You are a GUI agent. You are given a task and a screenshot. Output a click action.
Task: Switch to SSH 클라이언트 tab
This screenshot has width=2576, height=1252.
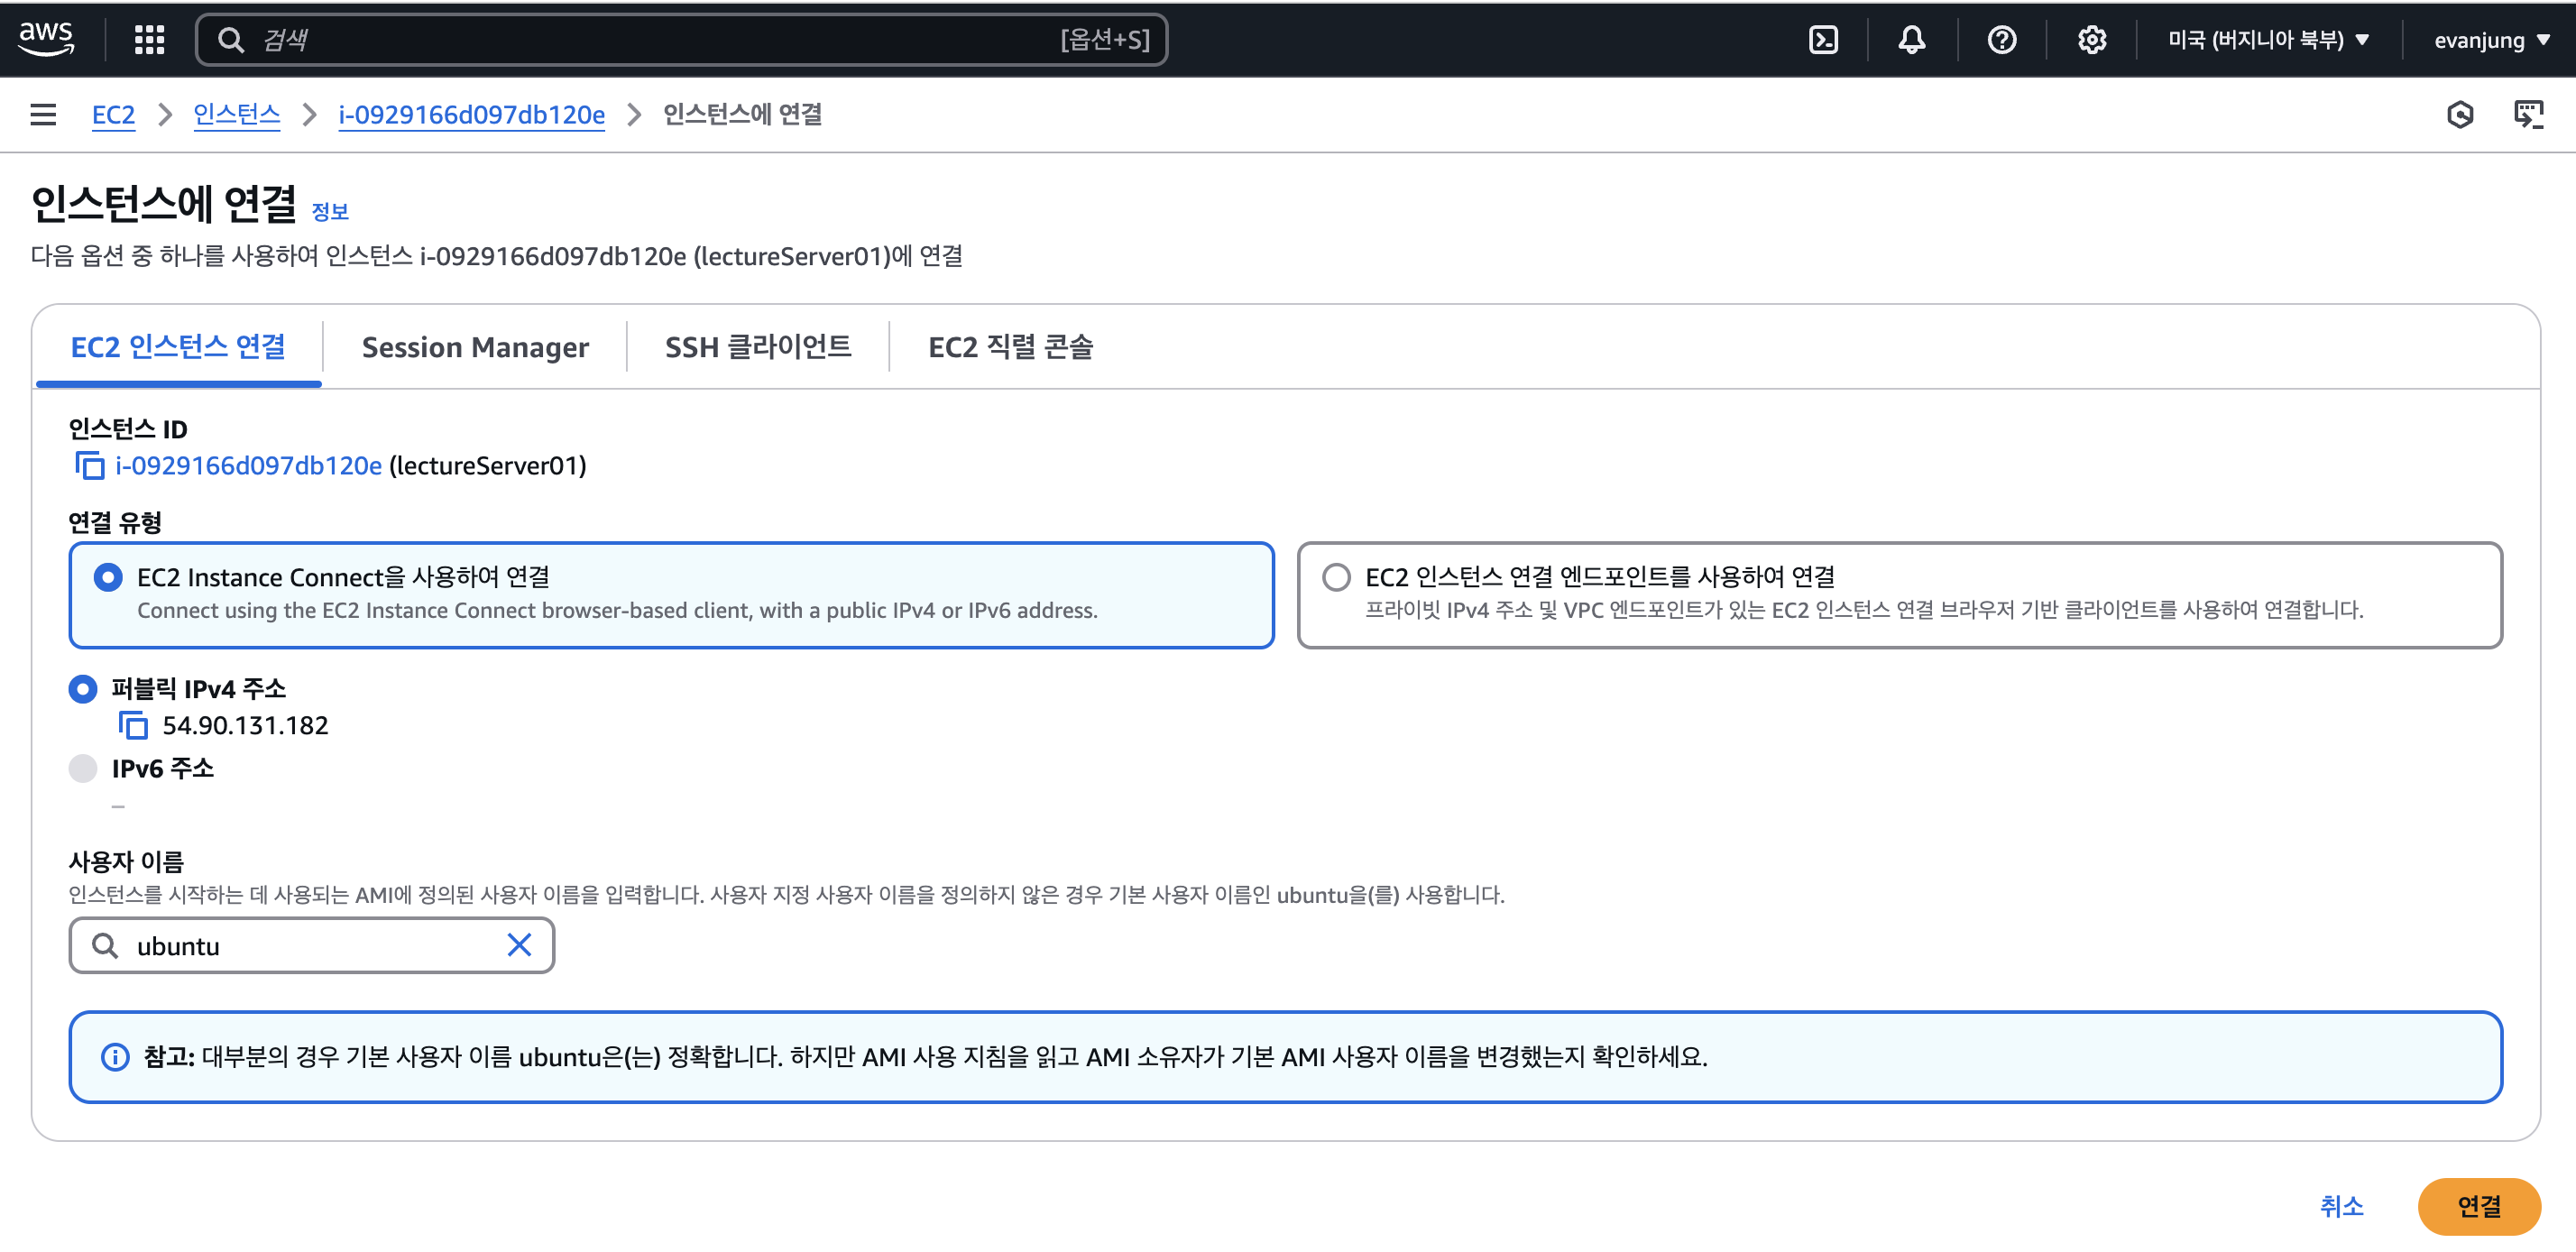[x=758, y=347]
